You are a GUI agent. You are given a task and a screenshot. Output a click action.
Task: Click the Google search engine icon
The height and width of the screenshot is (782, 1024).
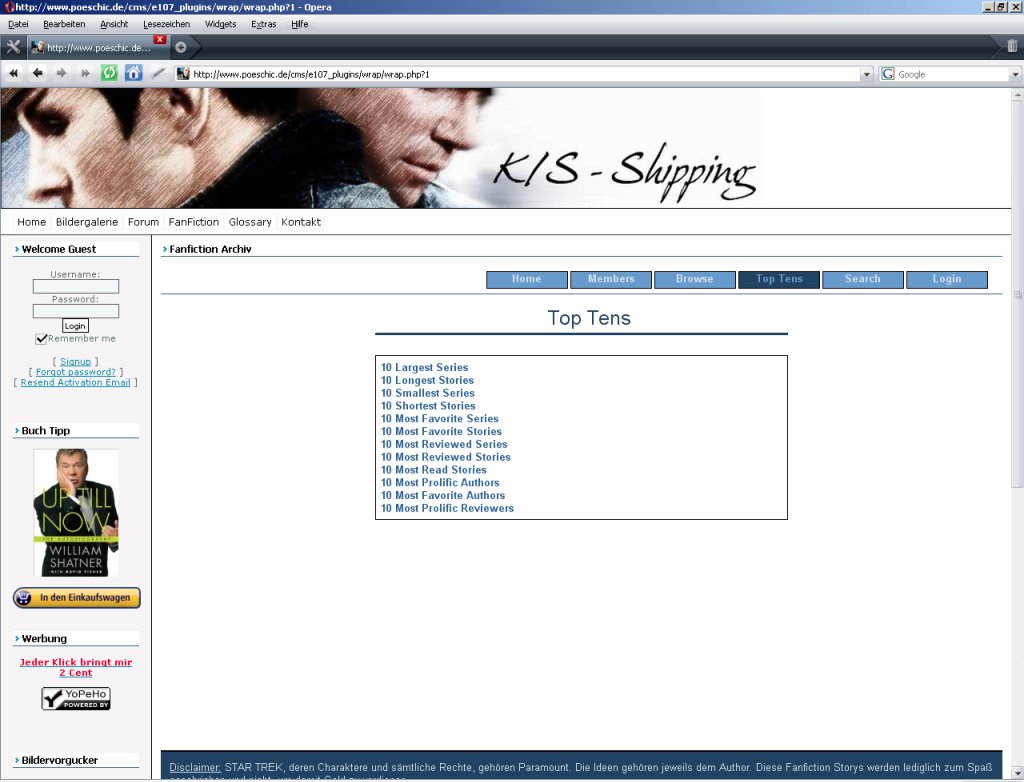coord(888,74)
